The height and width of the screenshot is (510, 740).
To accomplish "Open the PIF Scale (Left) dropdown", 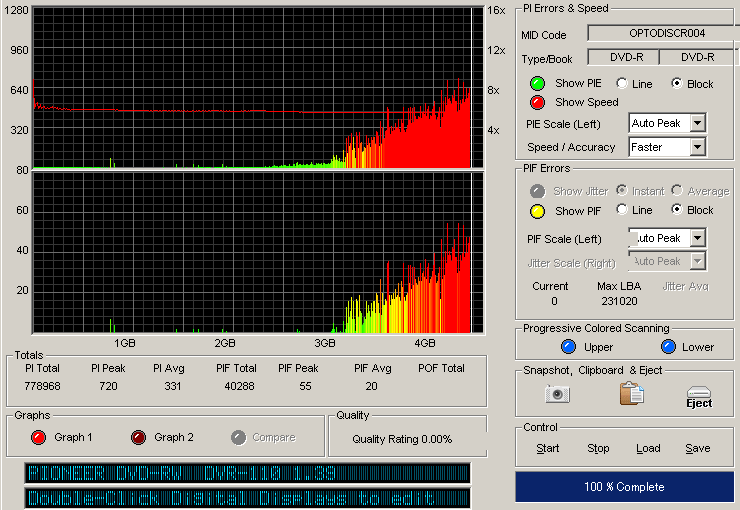I will (x=698, y=238).
